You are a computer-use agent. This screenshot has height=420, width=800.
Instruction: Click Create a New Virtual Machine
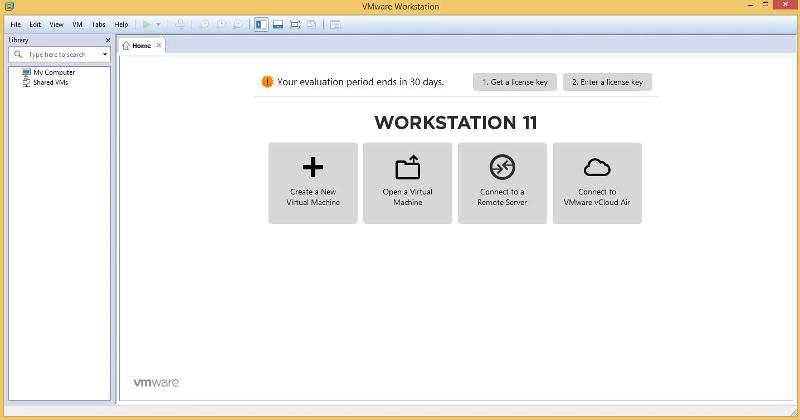(x=313, y=183)
